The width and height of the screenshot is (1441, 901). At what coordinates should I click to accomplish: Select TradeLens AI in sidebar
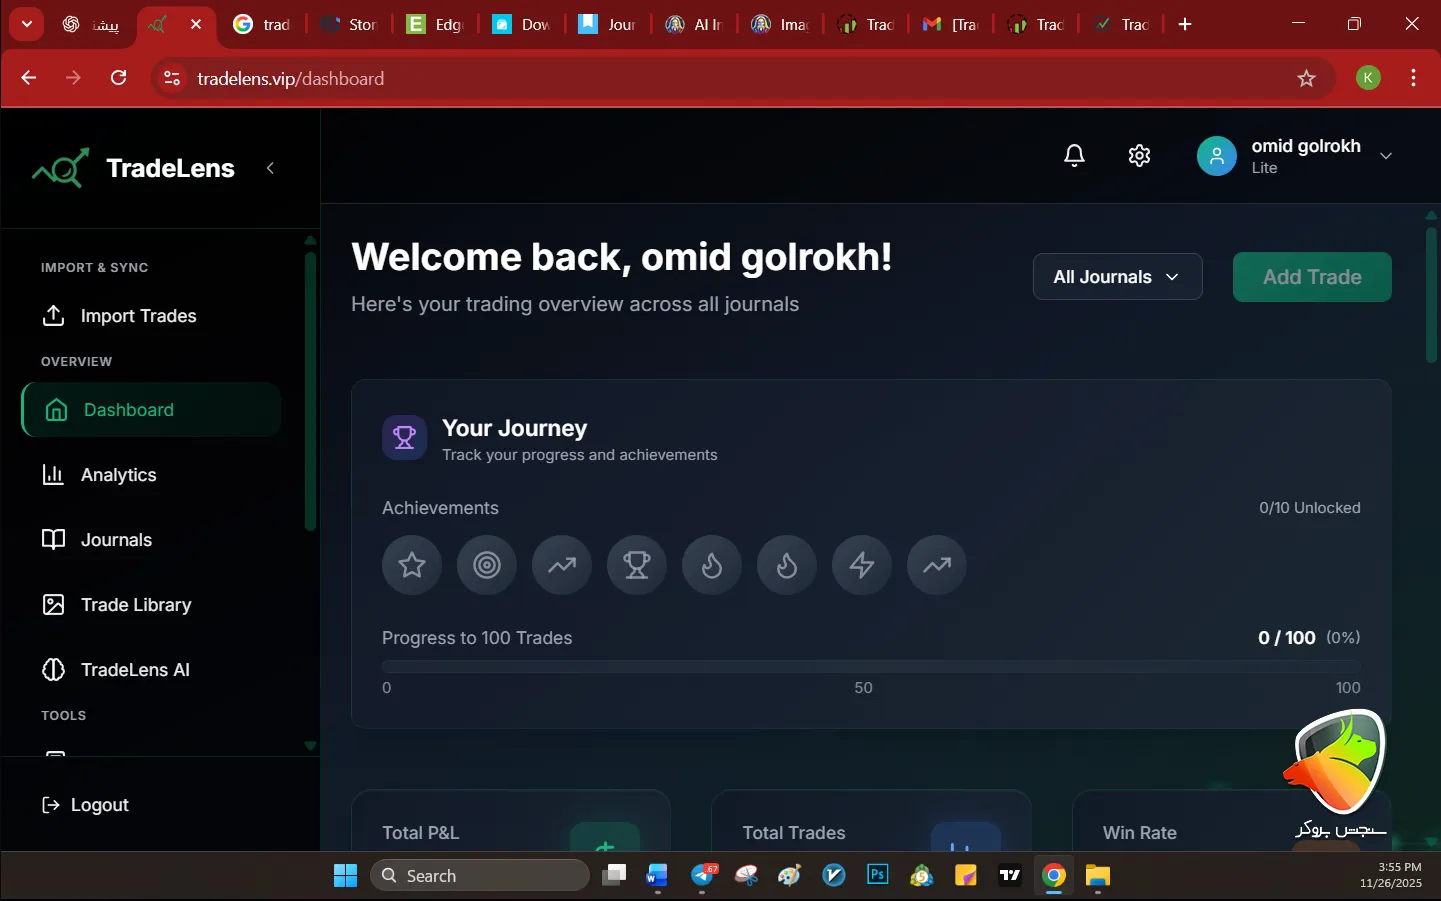(134, 670)
